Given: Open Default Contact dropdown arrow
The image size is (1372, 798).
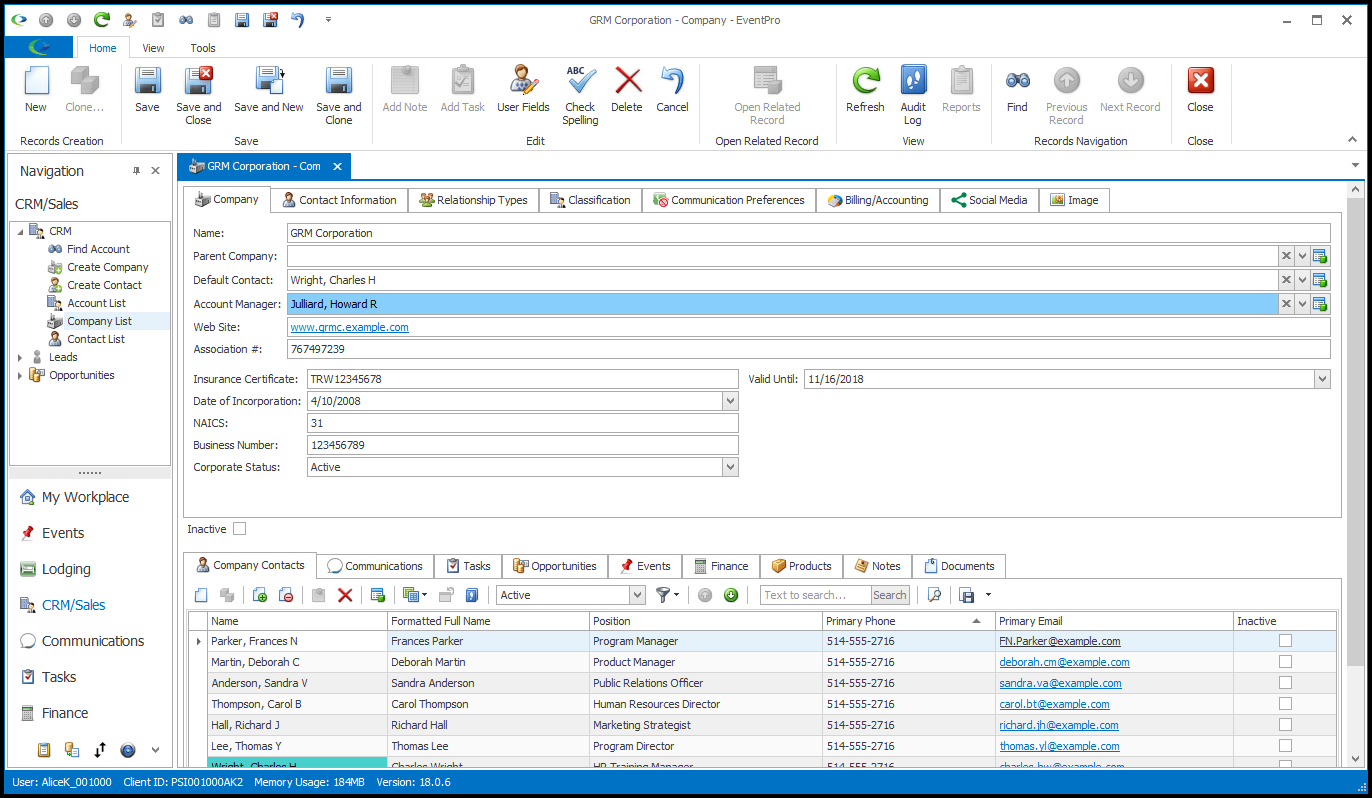Looking at the screenshot, I should tap(1302, 280).
